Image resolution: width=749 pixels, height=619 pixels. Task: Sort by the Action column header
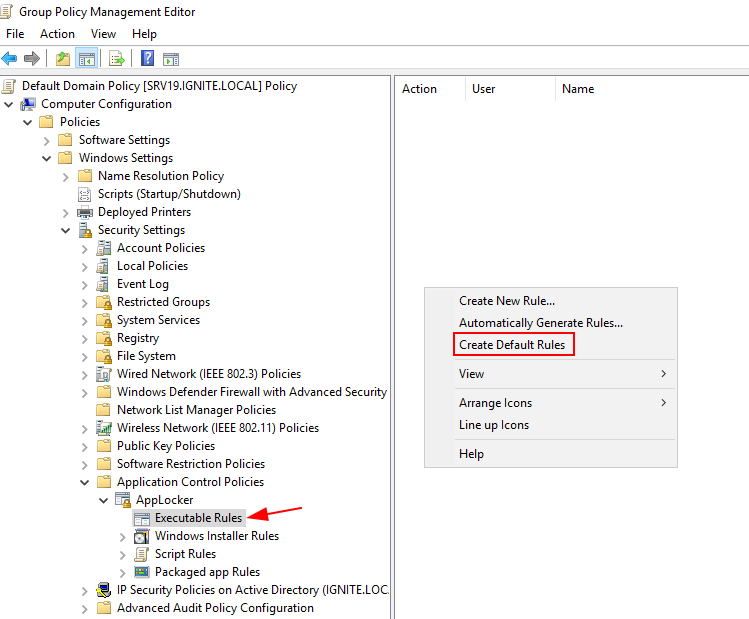point(430,89)
